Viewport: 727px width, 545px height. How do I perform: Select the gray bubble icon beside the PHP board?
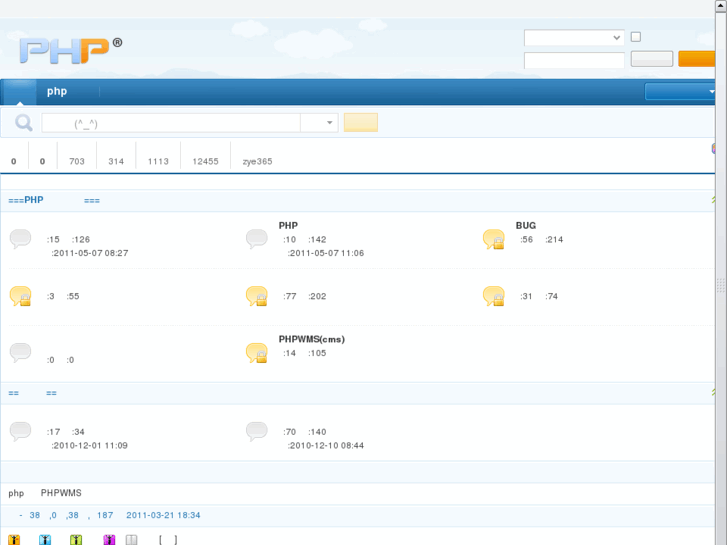pyautogui.click(x=257, y=239)
